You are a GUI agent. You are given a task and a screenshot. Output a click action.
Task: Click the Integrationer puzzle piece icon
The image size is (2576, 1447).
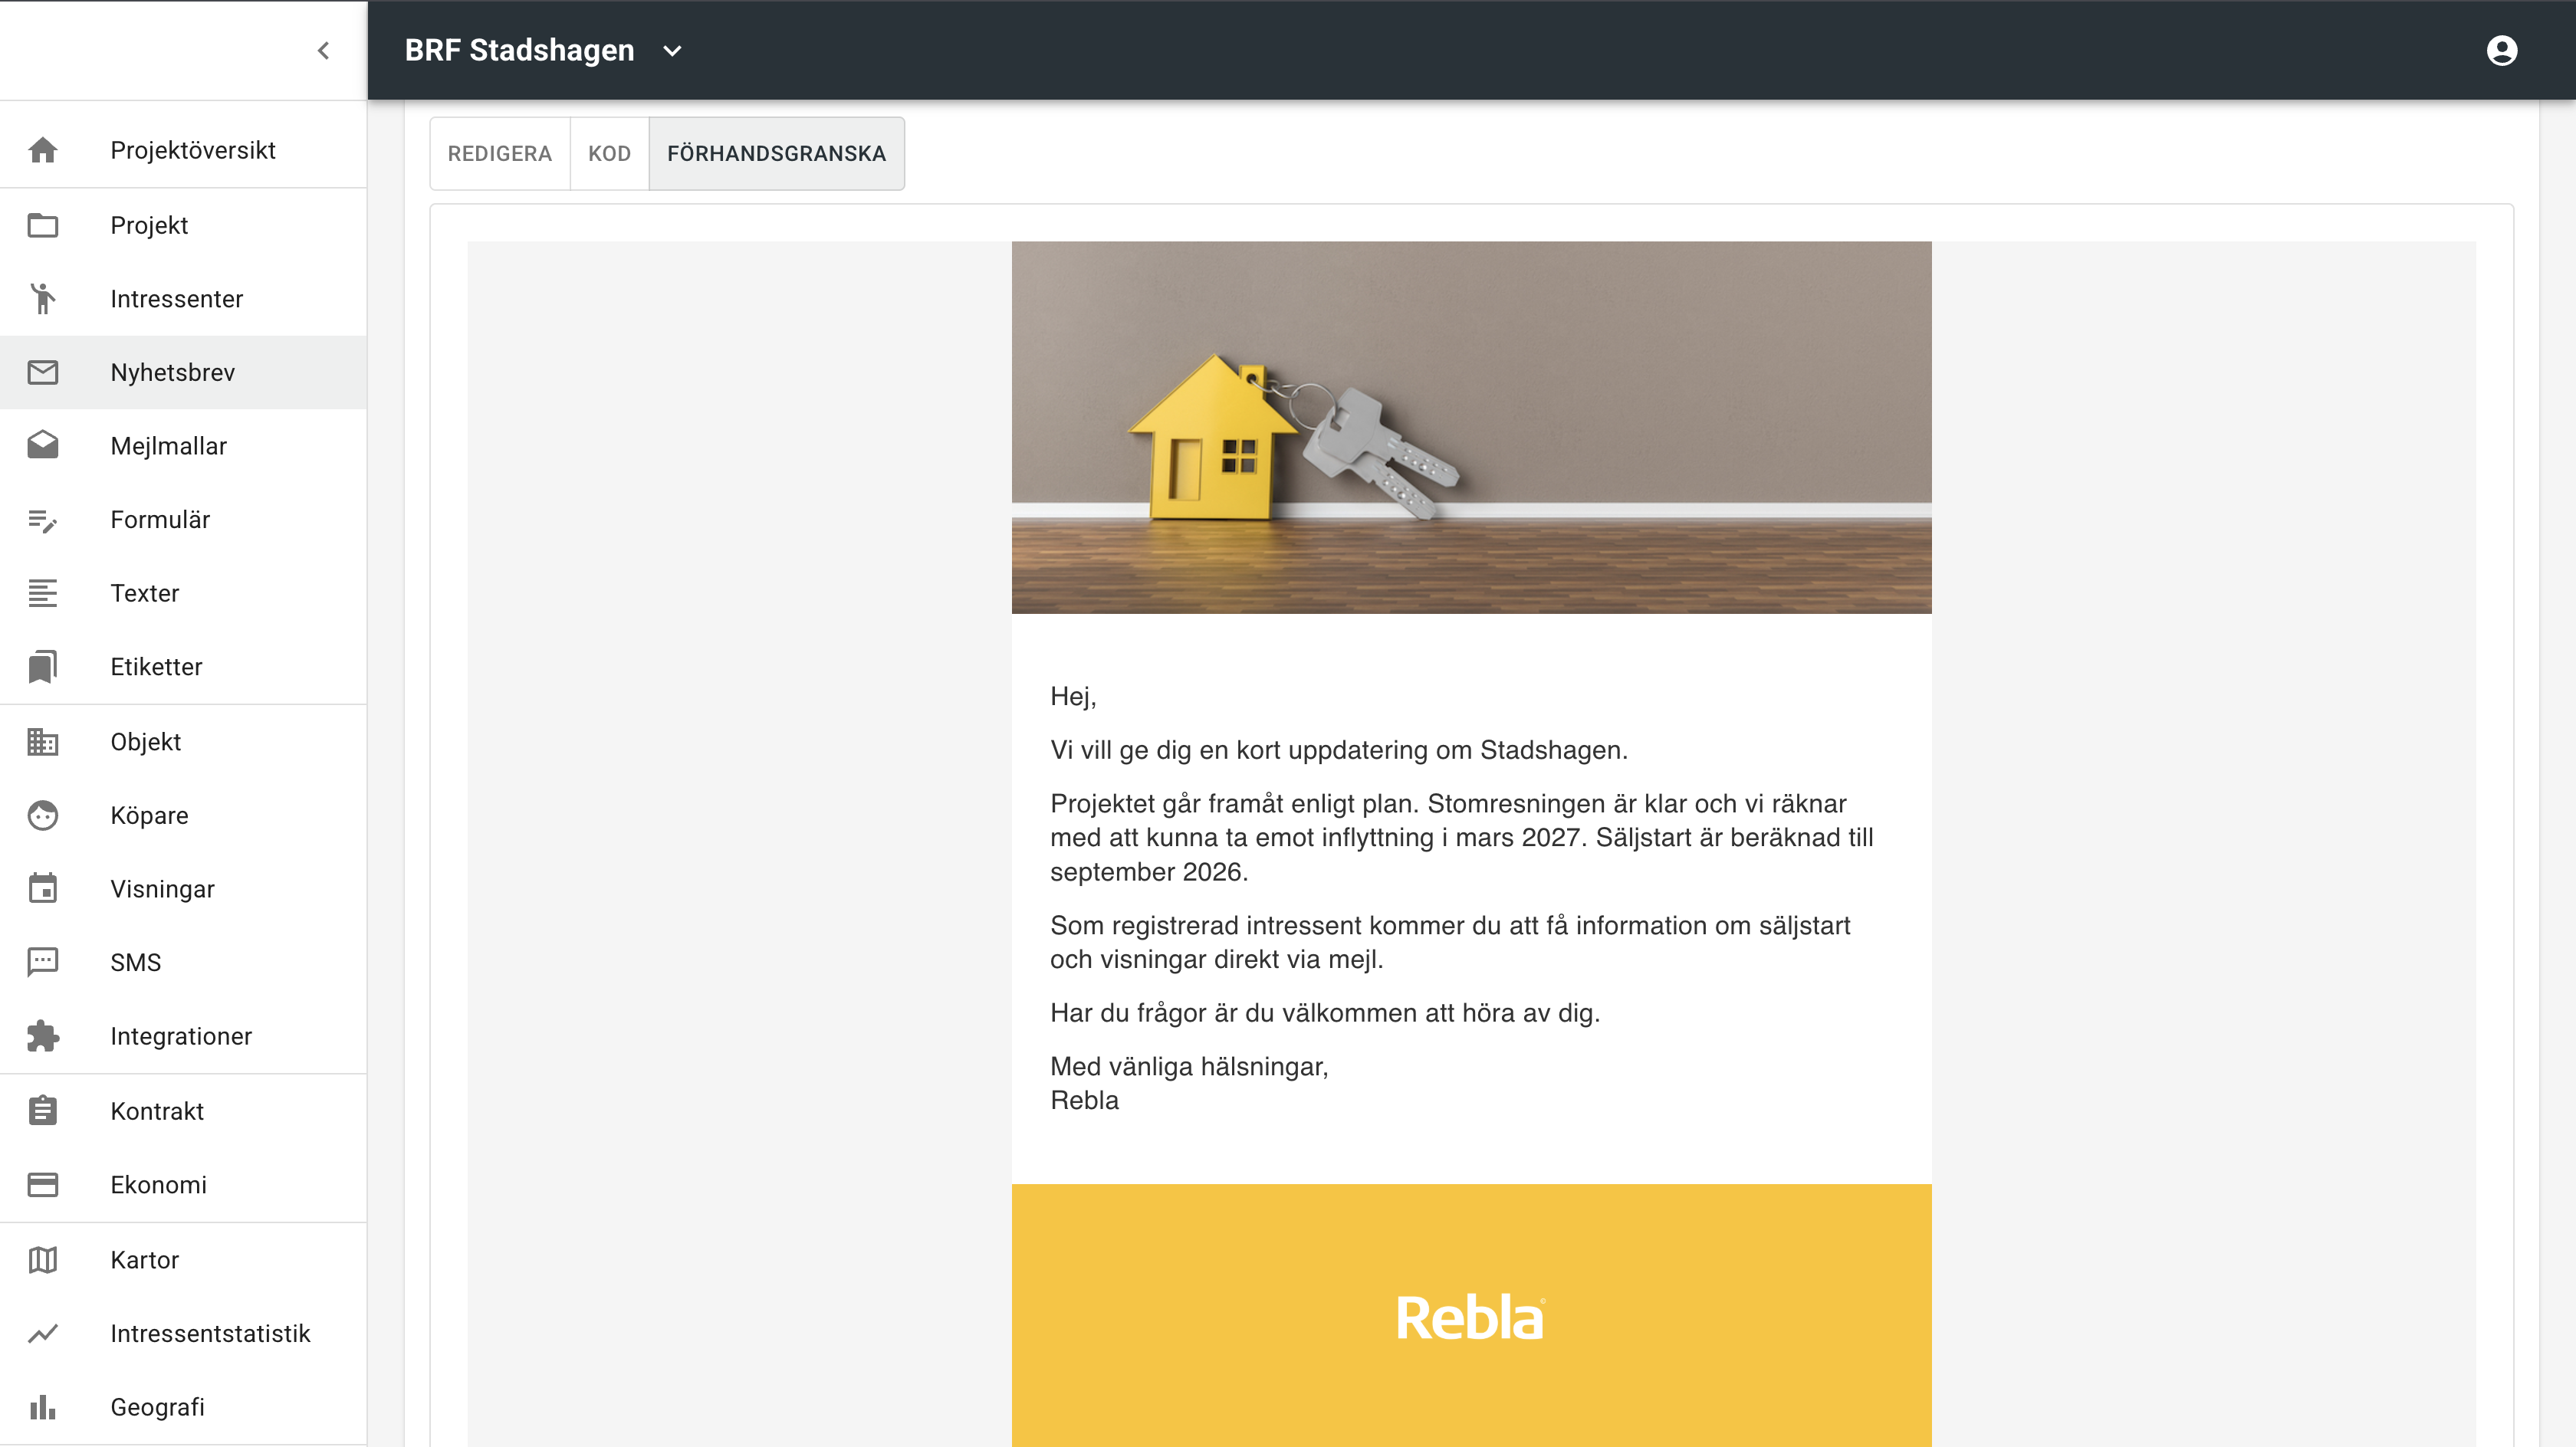[x=42, y=1036]
